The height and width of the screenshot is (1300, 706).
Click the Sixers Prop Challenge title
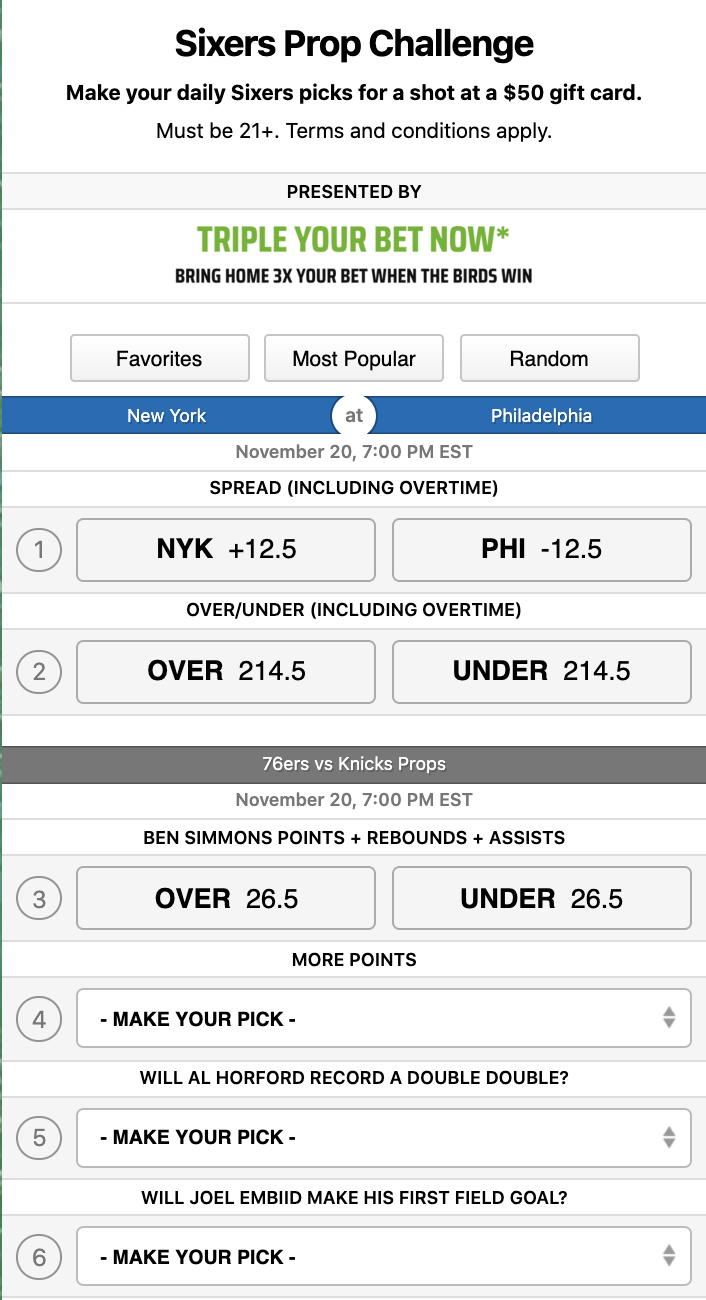tap(353, 43)
